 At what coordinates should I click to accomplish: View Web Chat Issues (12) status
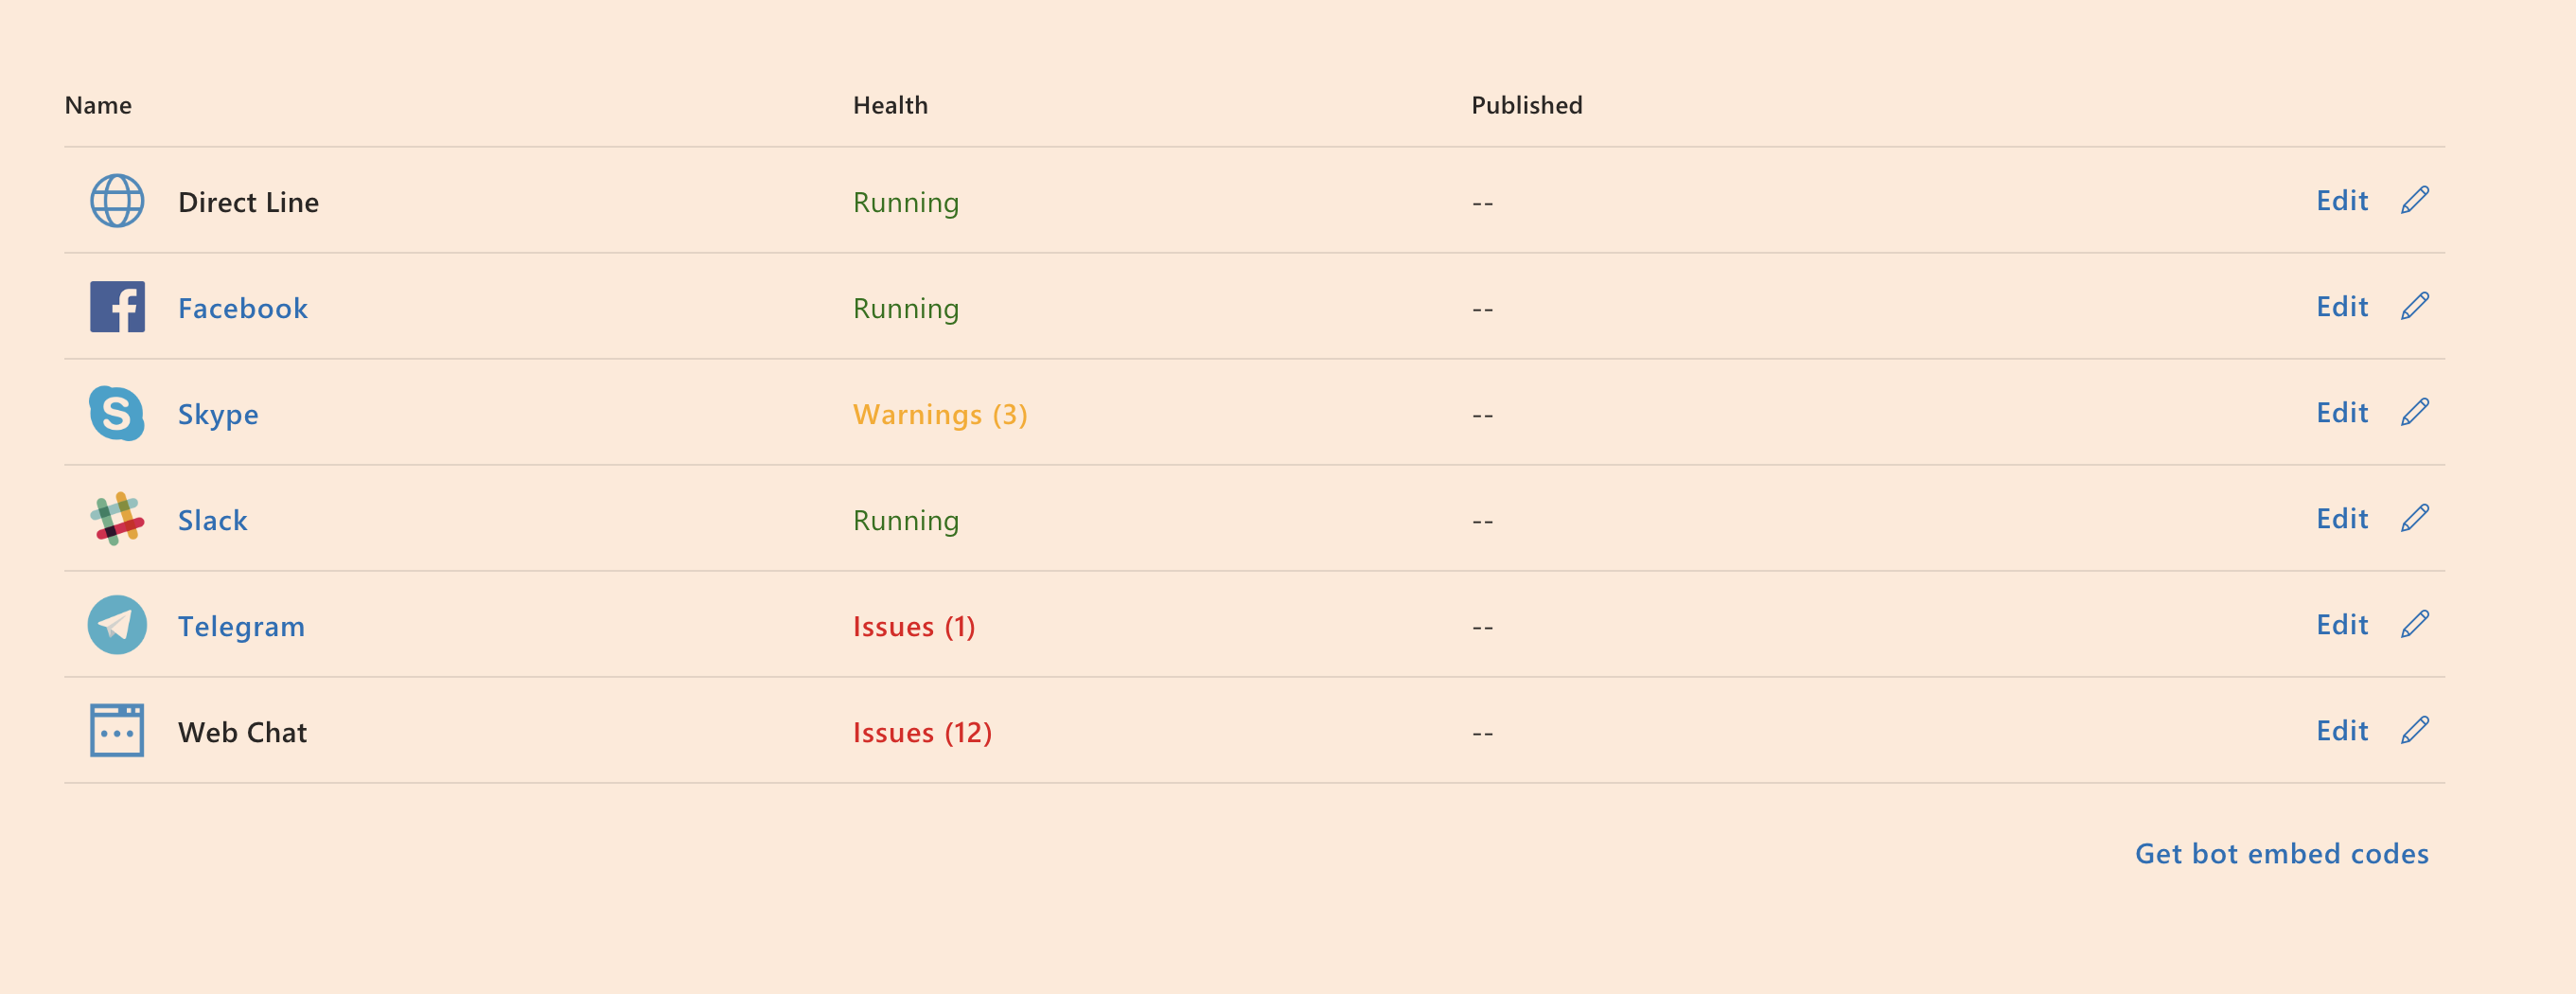tap(921, 732)
